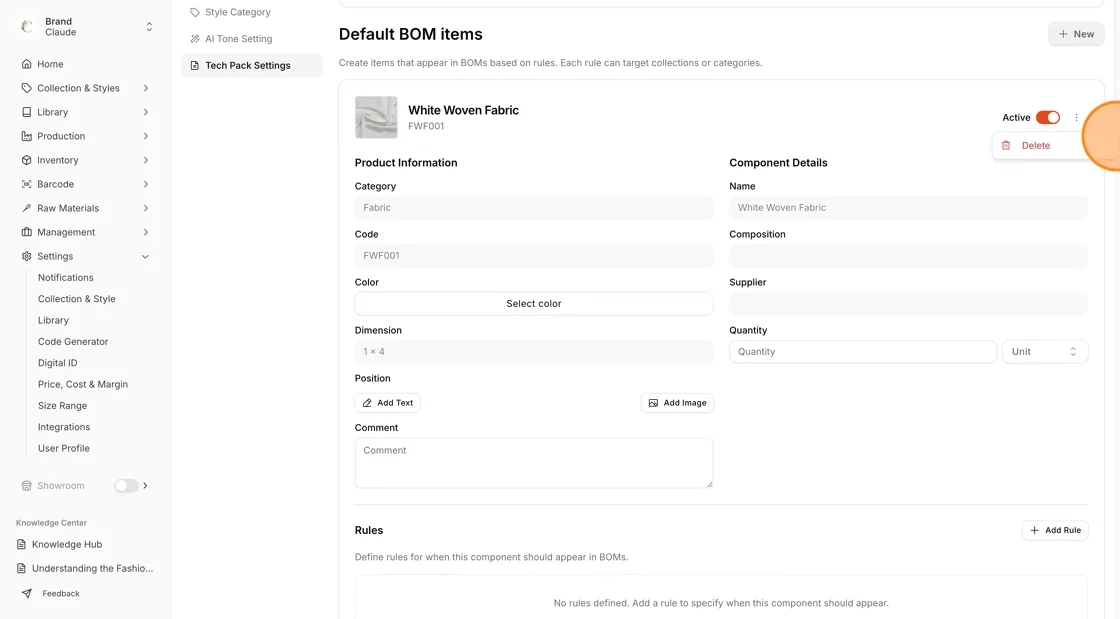Click the Showroom store icon

pyautogui.click(x=26, y=485)
